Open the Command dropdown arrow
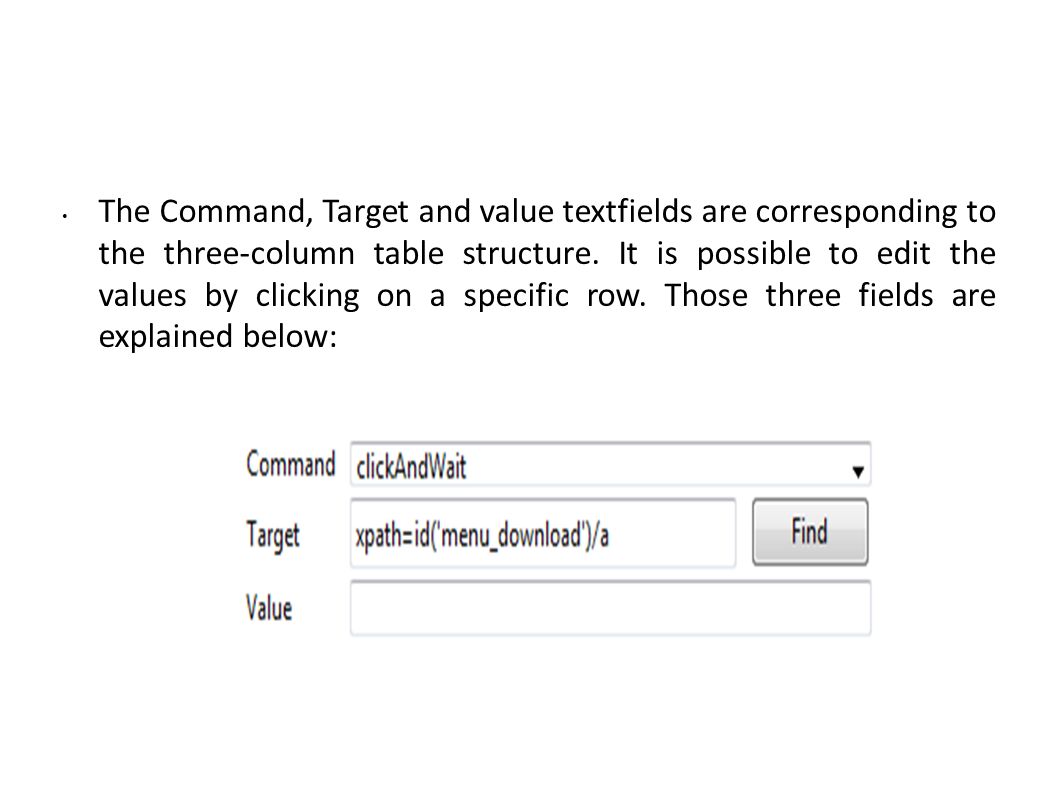 (858, 471)
